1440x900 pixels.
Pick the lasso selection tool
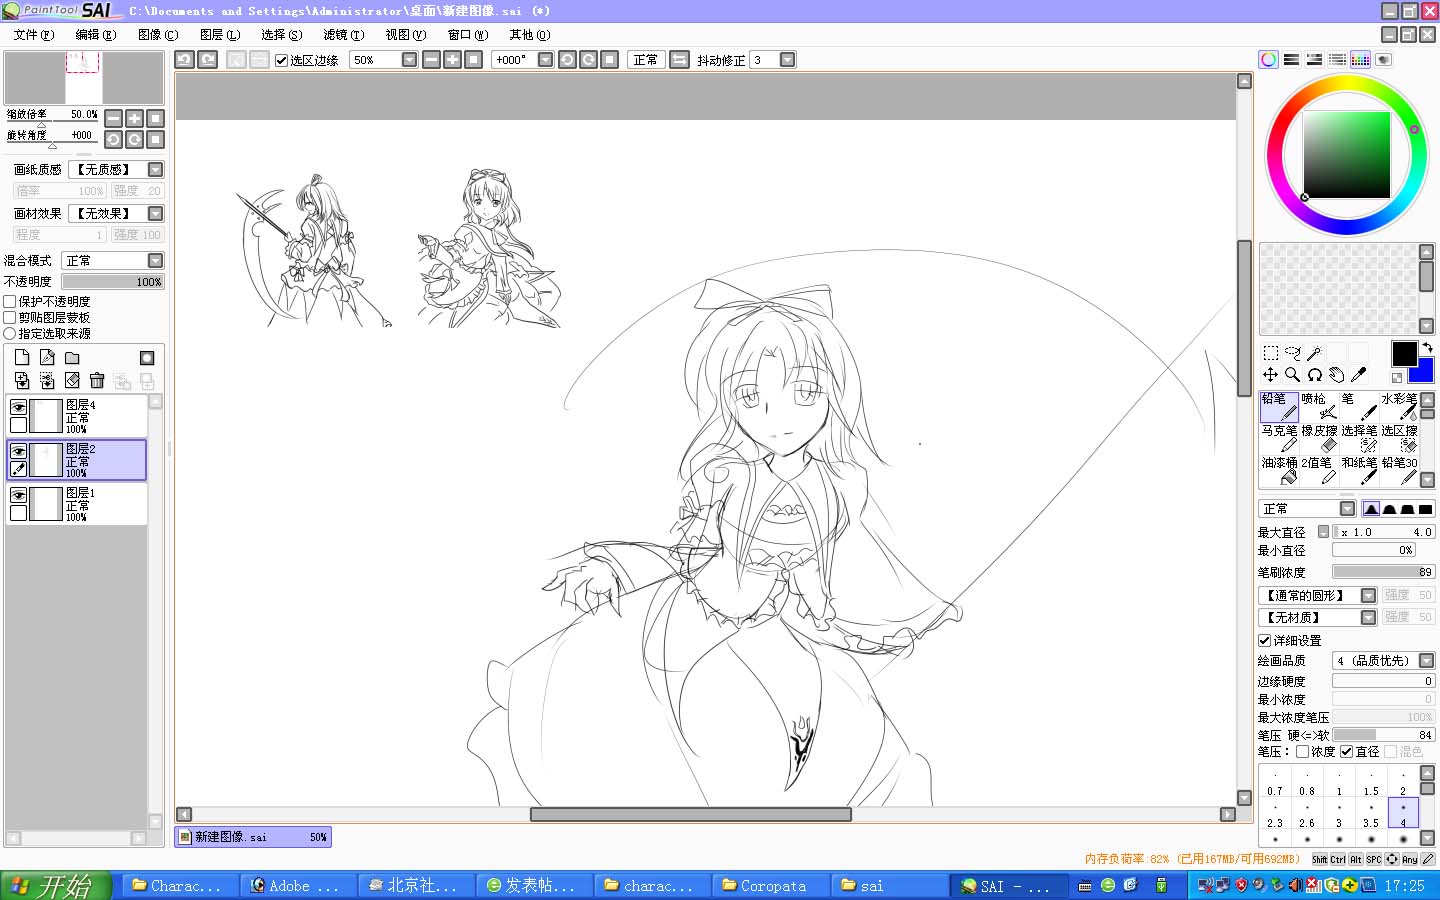click(x=1292, y=353)
